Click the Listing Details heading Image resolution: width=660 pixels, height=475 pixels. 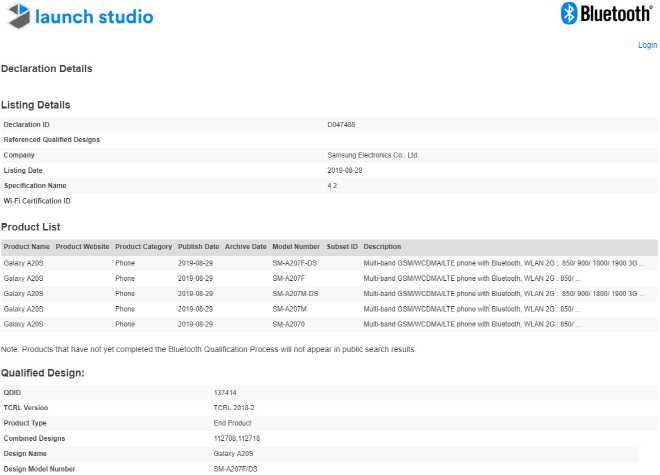coord(36,105)
